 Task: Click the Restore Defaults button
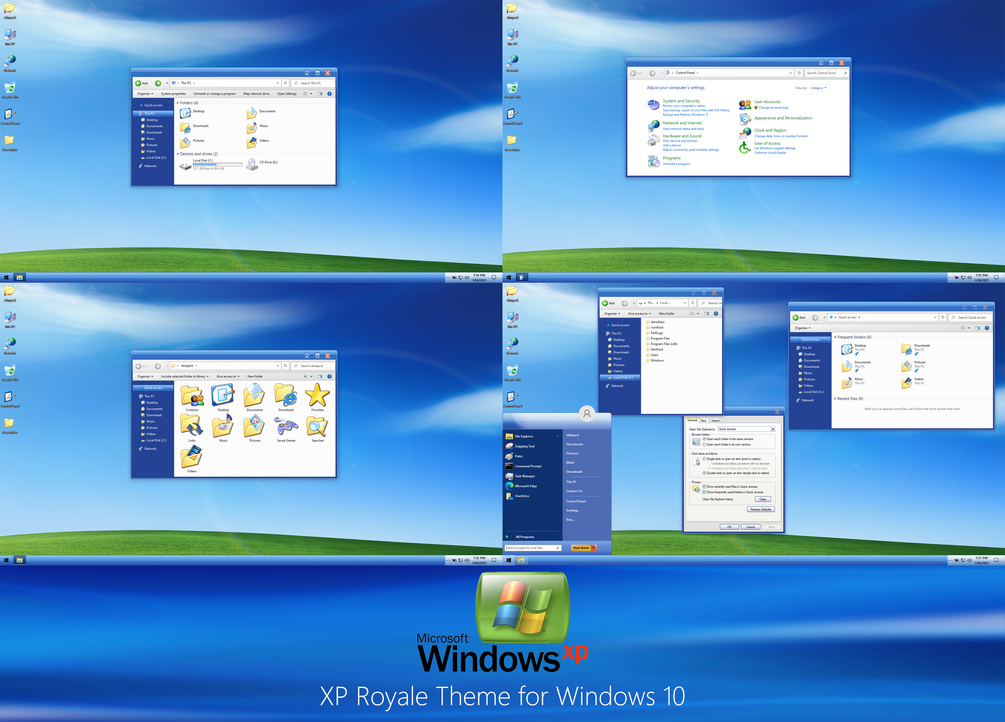point(761,509)
